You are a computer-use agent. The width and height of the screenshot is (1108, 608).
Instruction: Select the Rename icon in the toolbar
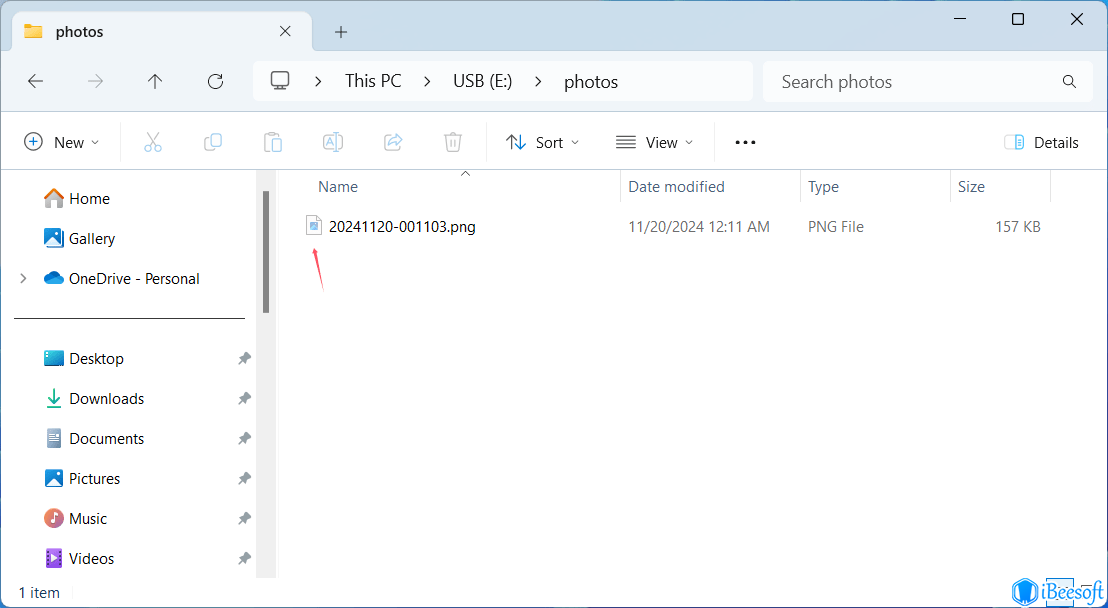pos(332,142)
